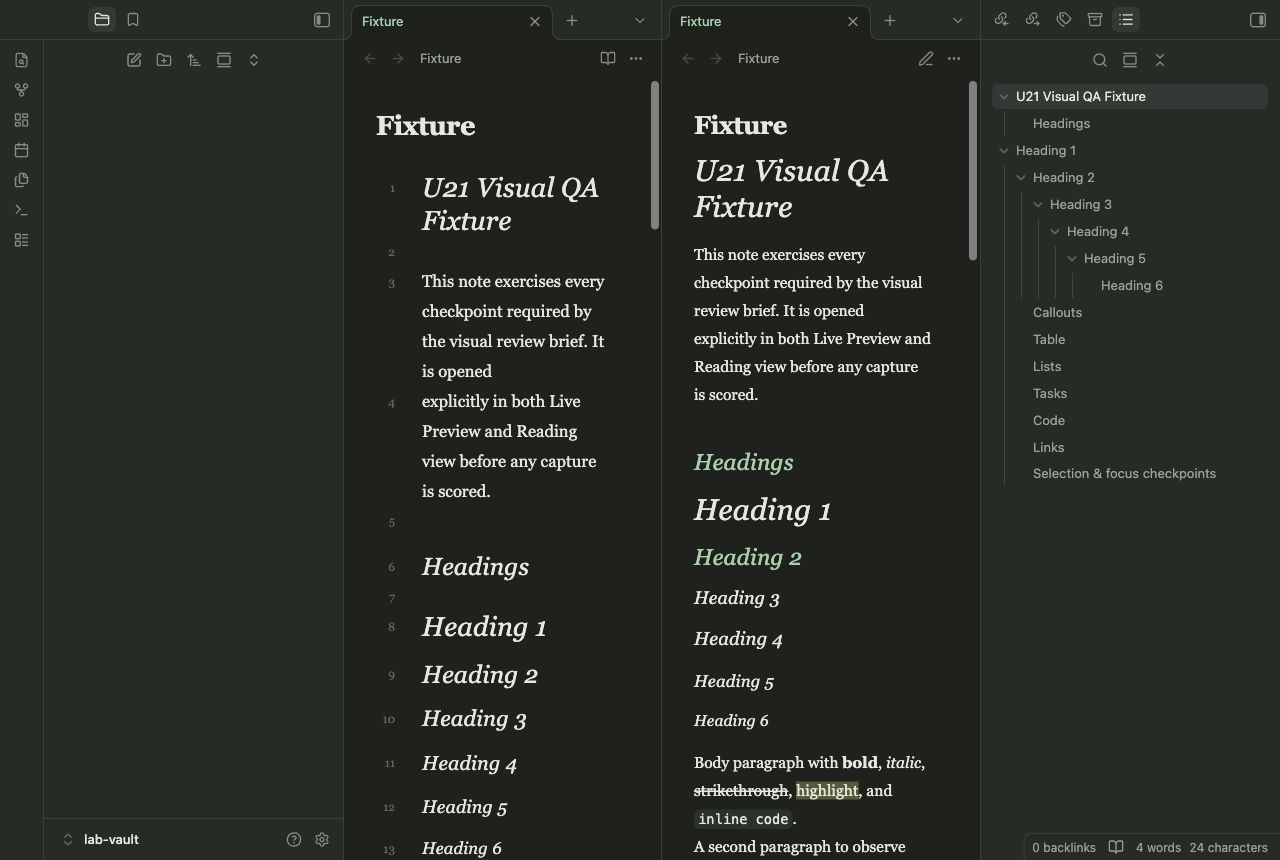
Task: Open more options in right Fixture pane
Action: (954, 59)
